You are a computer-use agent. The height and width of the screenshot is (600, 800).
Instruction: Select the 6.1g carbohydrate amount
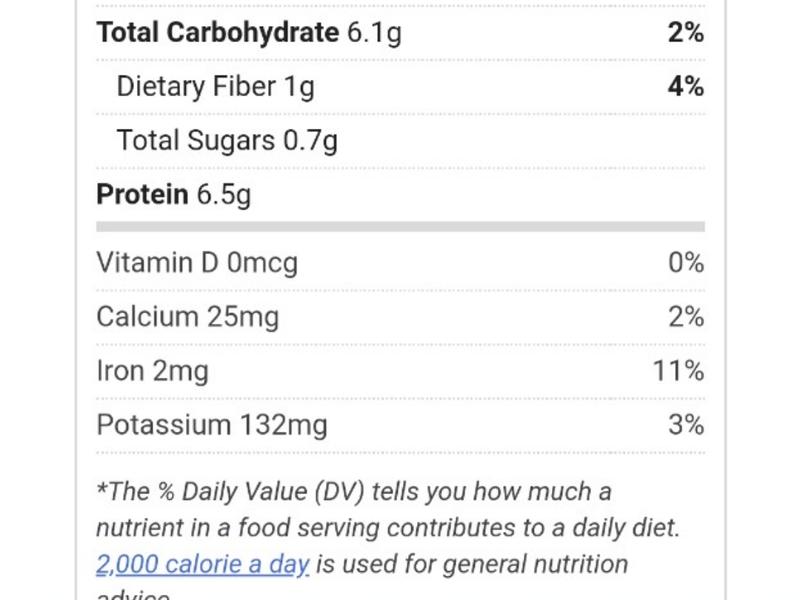pos(374,33)
